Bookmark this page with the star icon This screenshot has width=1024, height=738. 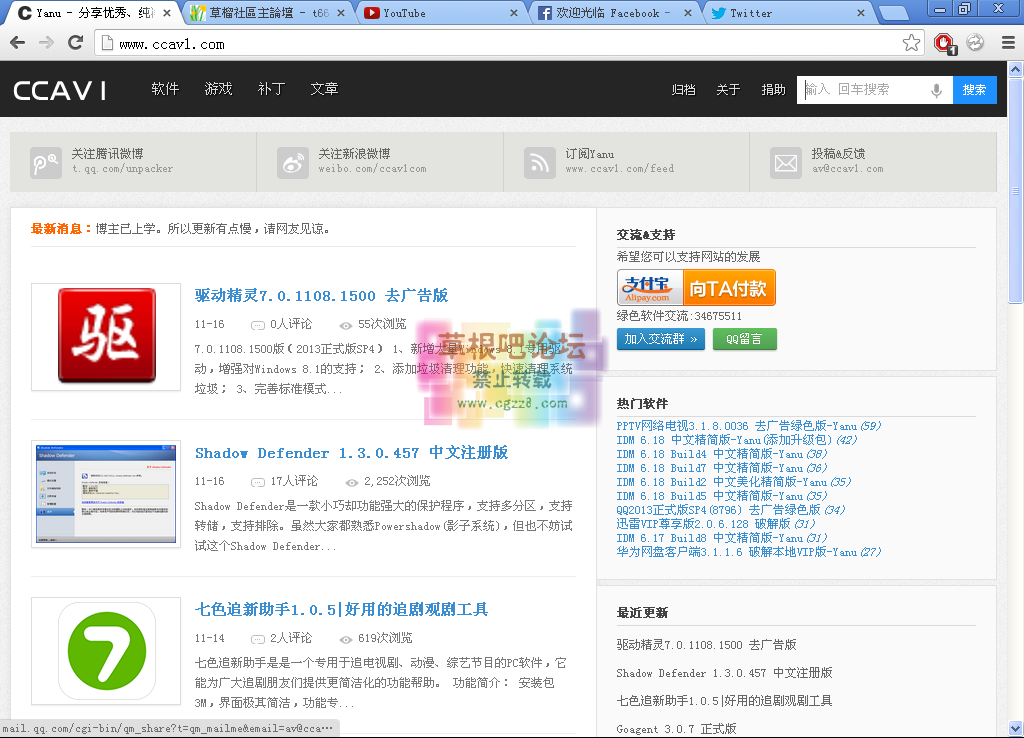click(x=911, y=43)
